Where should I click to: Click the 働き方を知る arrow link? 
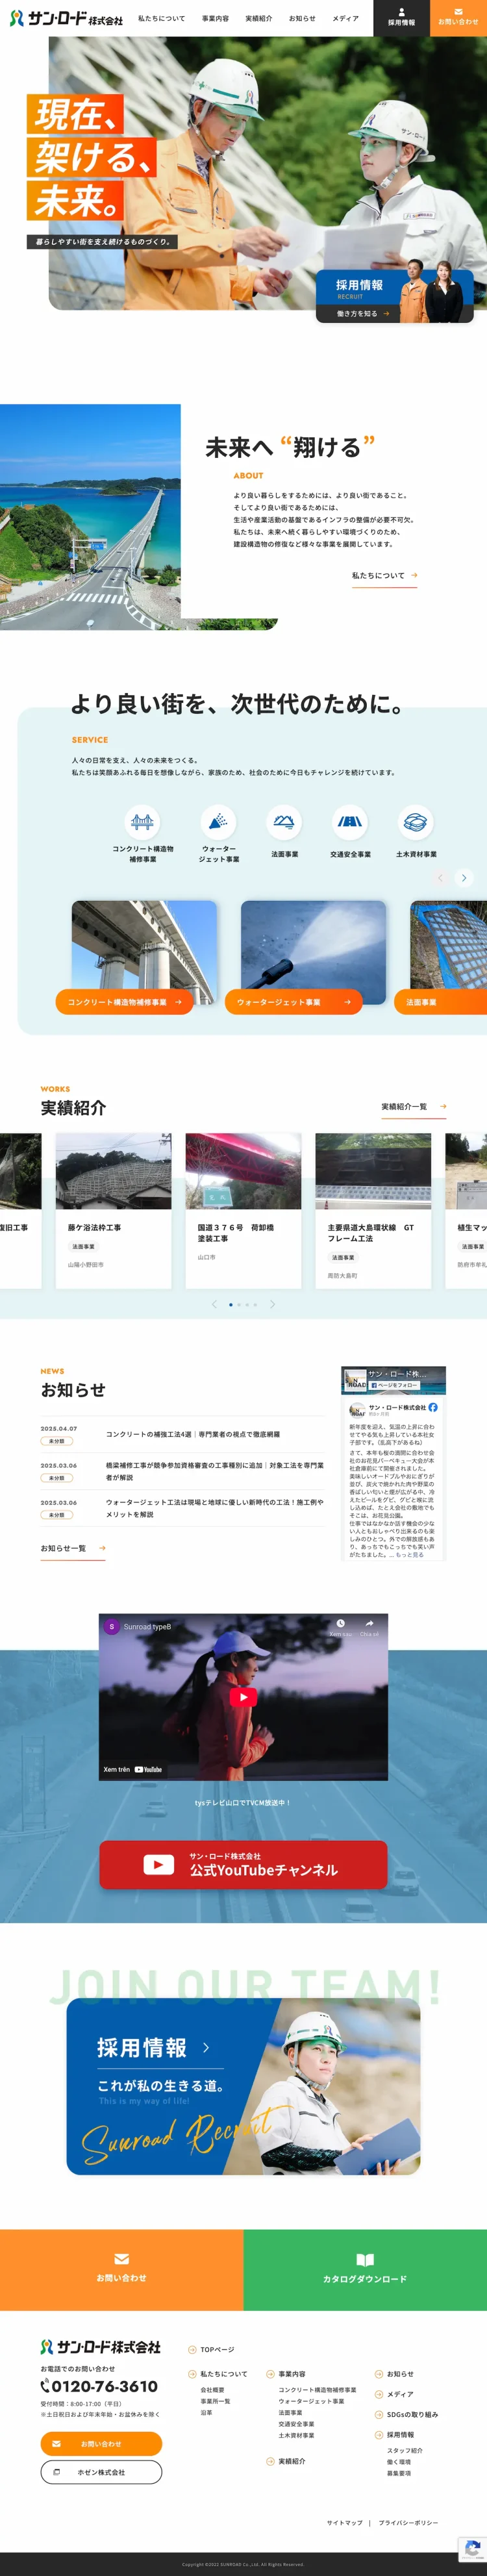pyautogui.click(x=363, y=313)
